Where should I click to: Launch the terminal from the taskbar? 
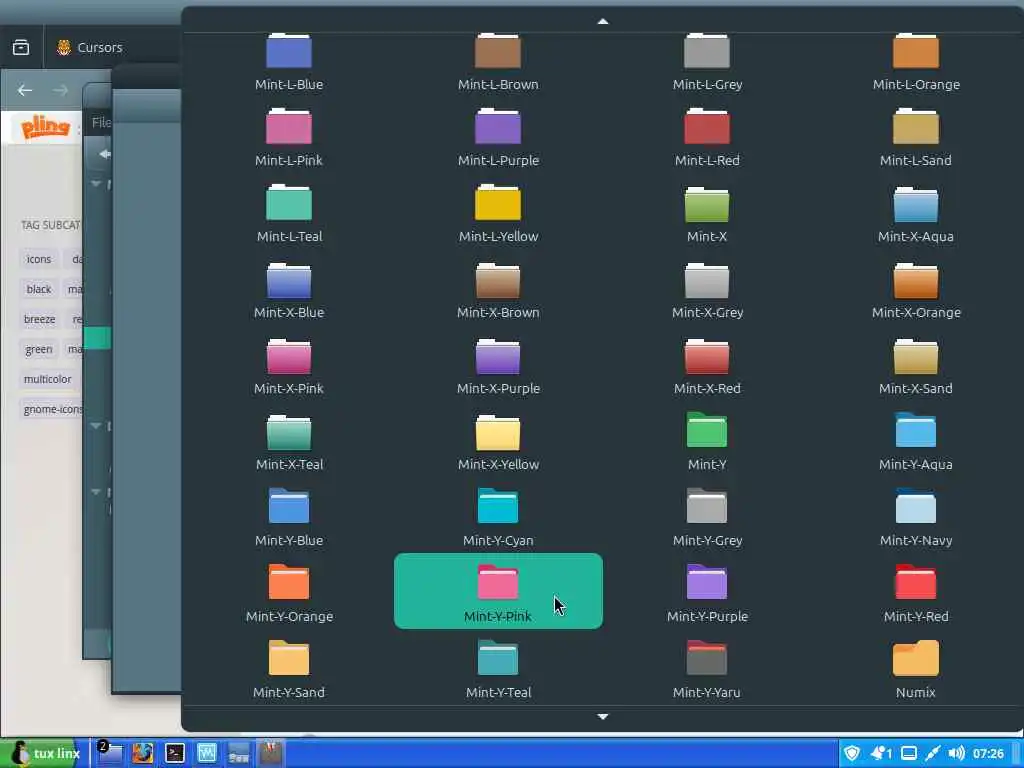175,754
